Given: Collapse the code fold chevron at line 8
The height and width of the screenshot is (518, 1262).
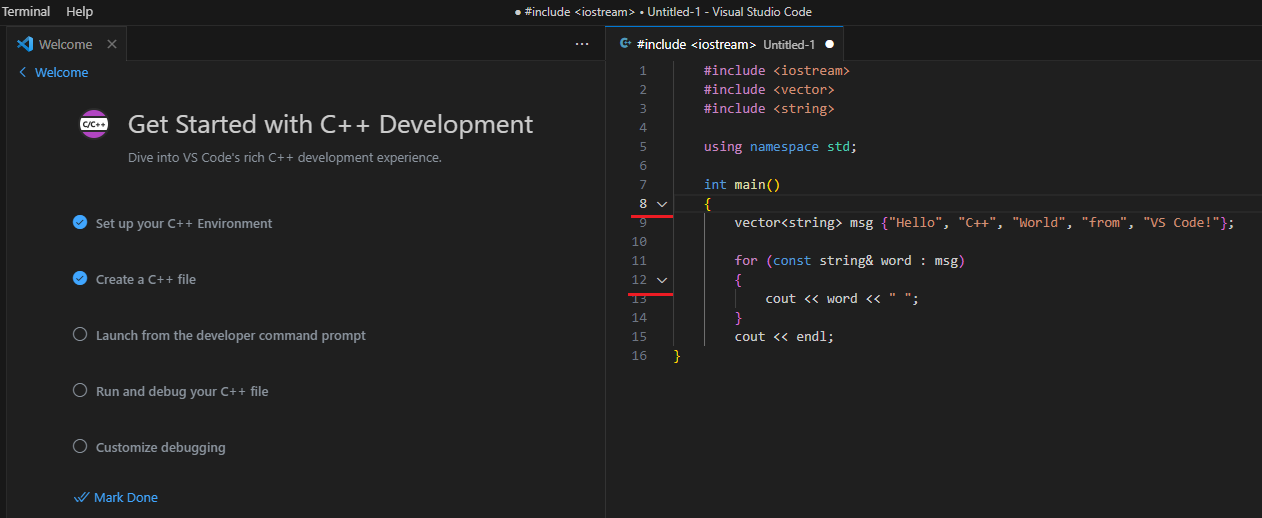Looking at the screenshot, I should click(661, 204).
